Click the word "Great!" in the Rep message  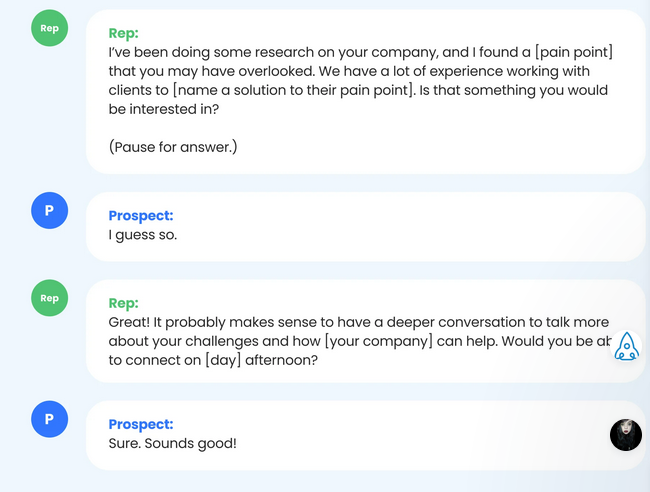[x=131, y=323]
